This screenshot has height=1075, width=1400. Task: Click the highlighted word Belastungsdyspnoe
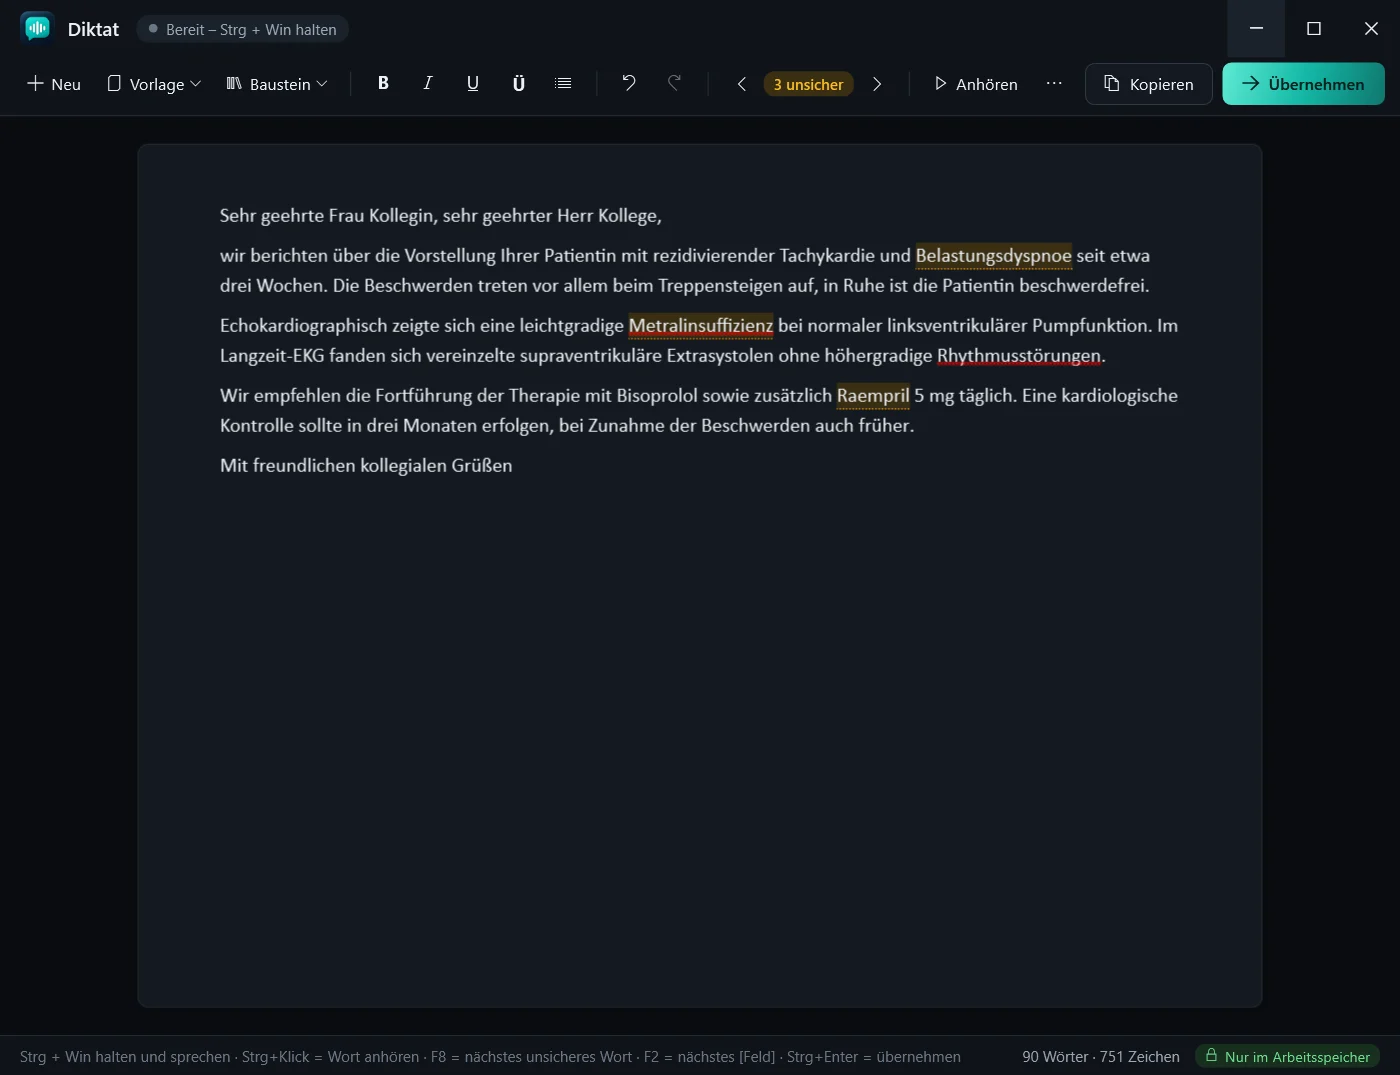(x=993, y=256)
